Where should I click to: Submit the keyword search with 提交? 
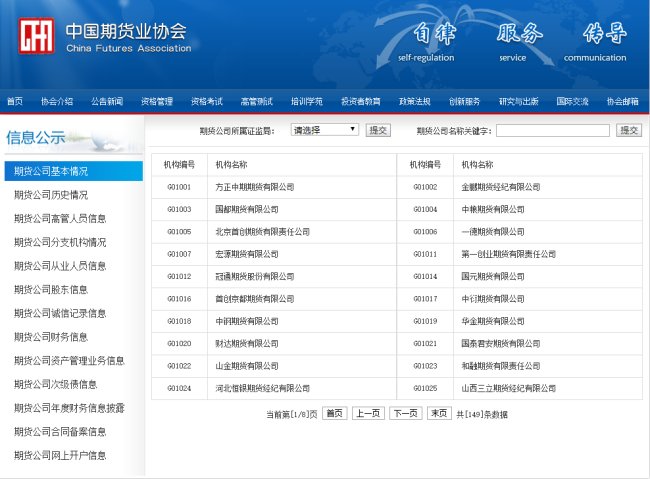point(629,130)
